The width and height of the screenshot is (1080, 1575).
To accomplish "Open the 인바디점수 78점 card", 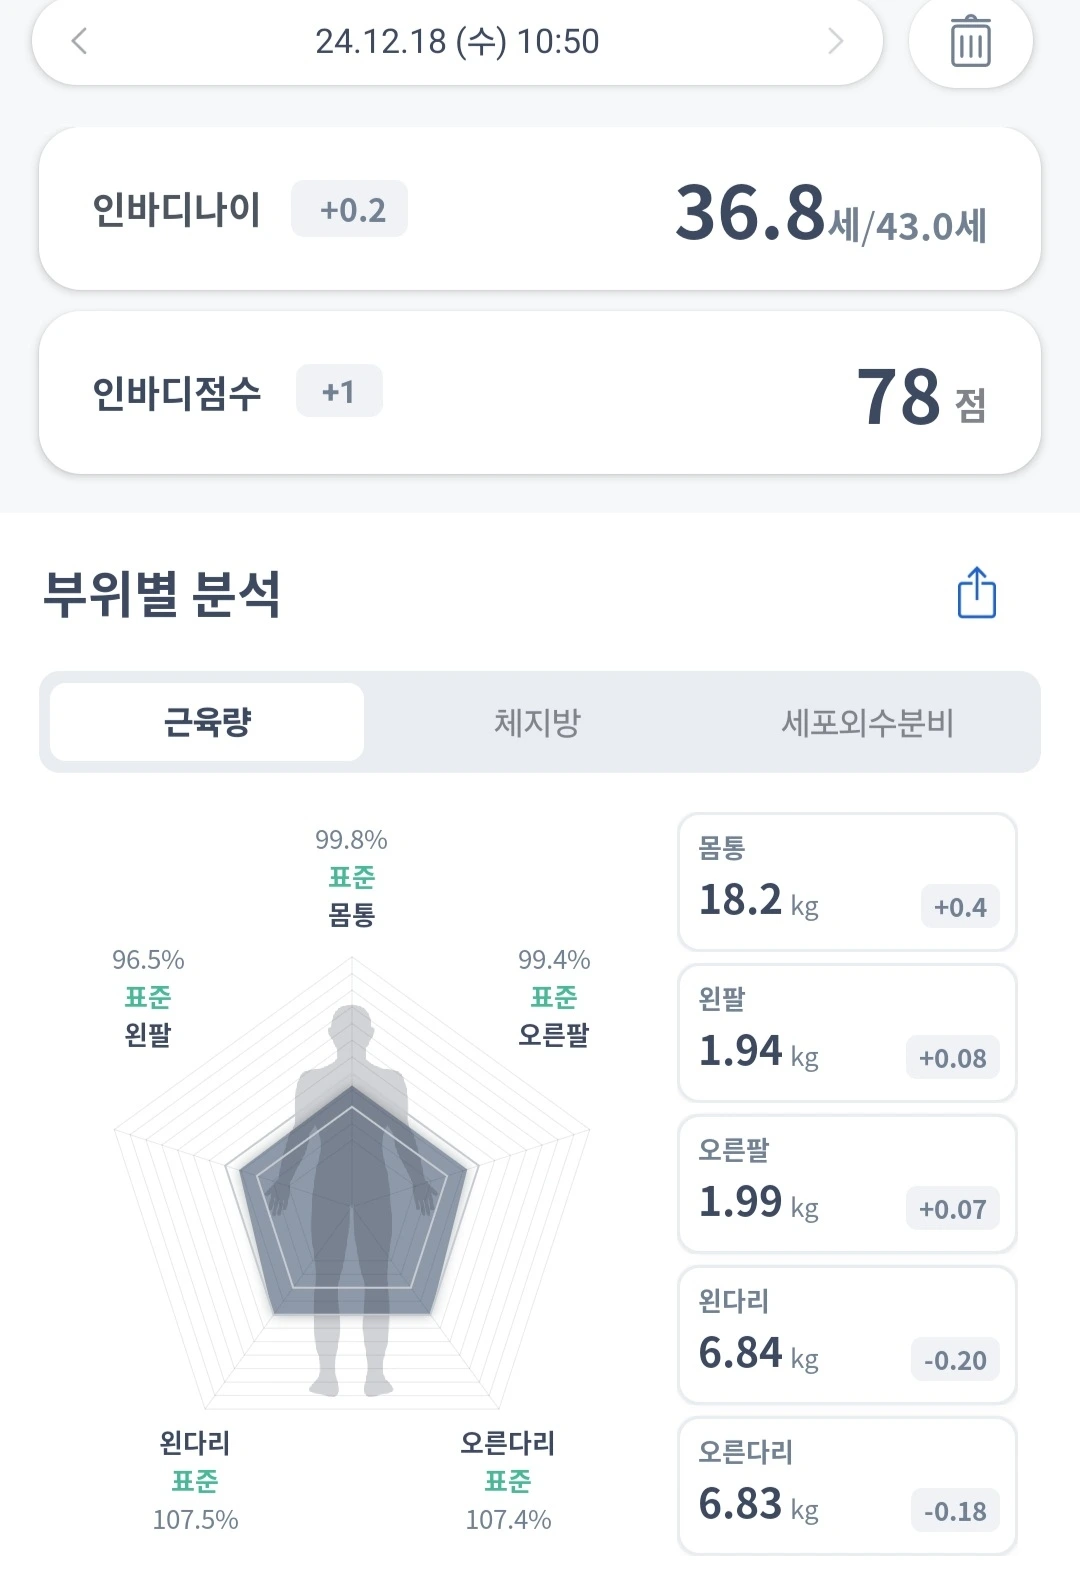I will (540, 392).
